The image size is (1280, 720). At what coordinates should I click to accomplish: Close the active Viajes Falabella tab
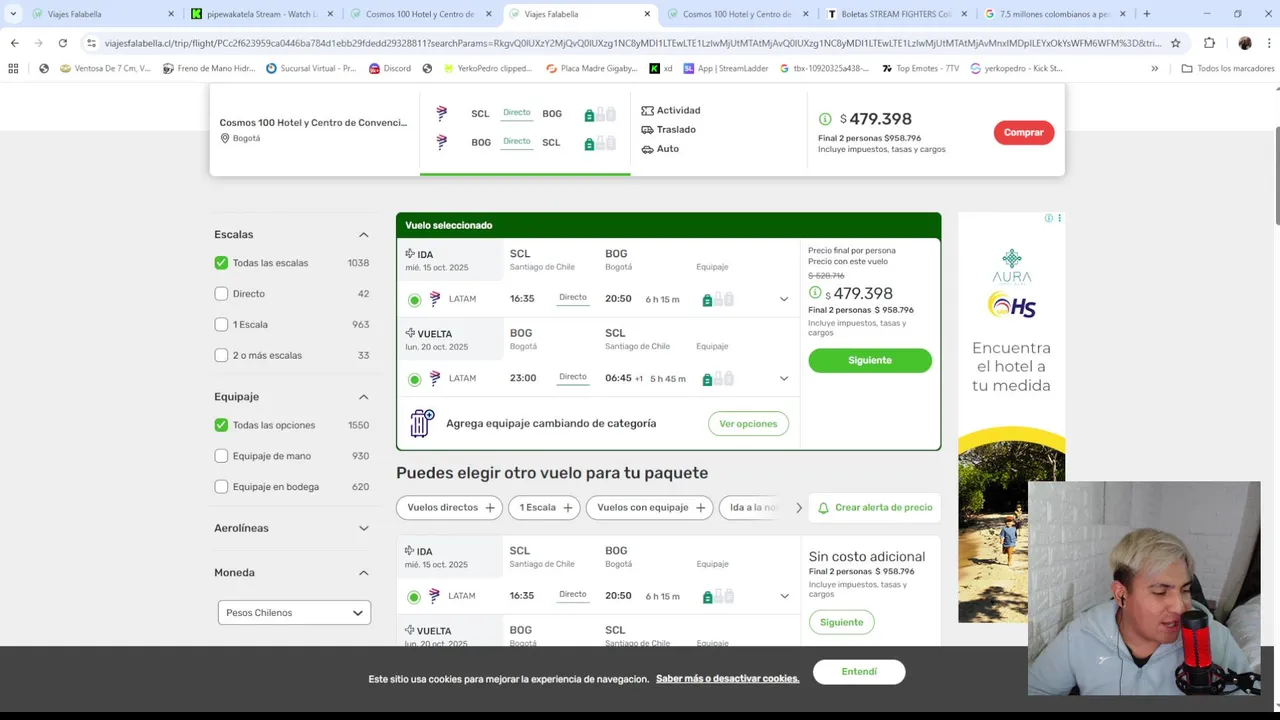[x=647, y=14]
